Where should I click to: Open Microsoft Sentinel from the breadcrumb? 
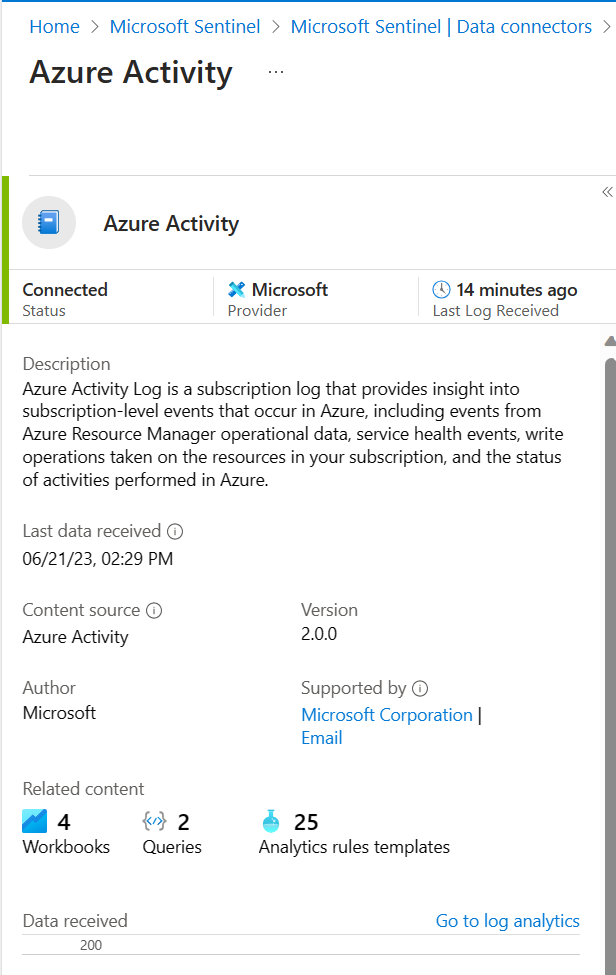pyautogui.click(x=184, y=27)
